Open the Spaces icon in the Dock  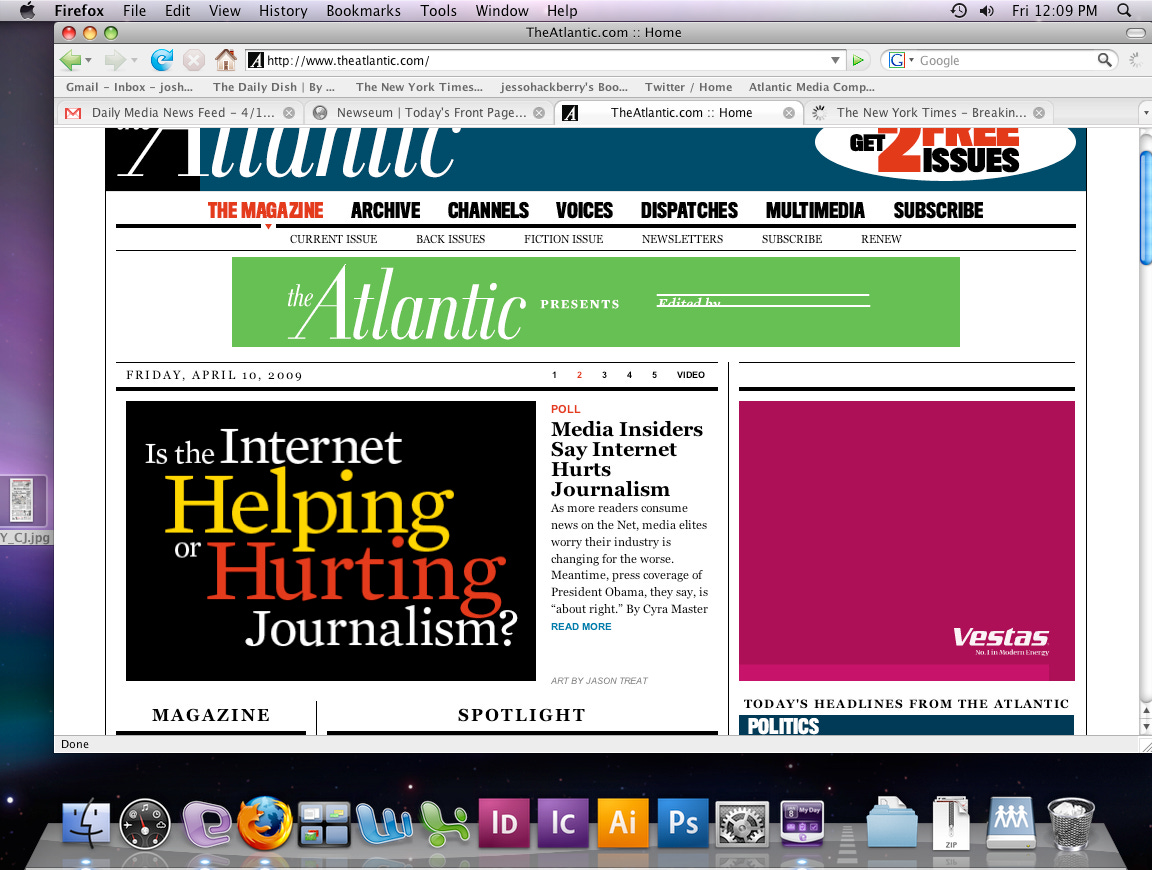pyautogui.click(x=325, y=824)
